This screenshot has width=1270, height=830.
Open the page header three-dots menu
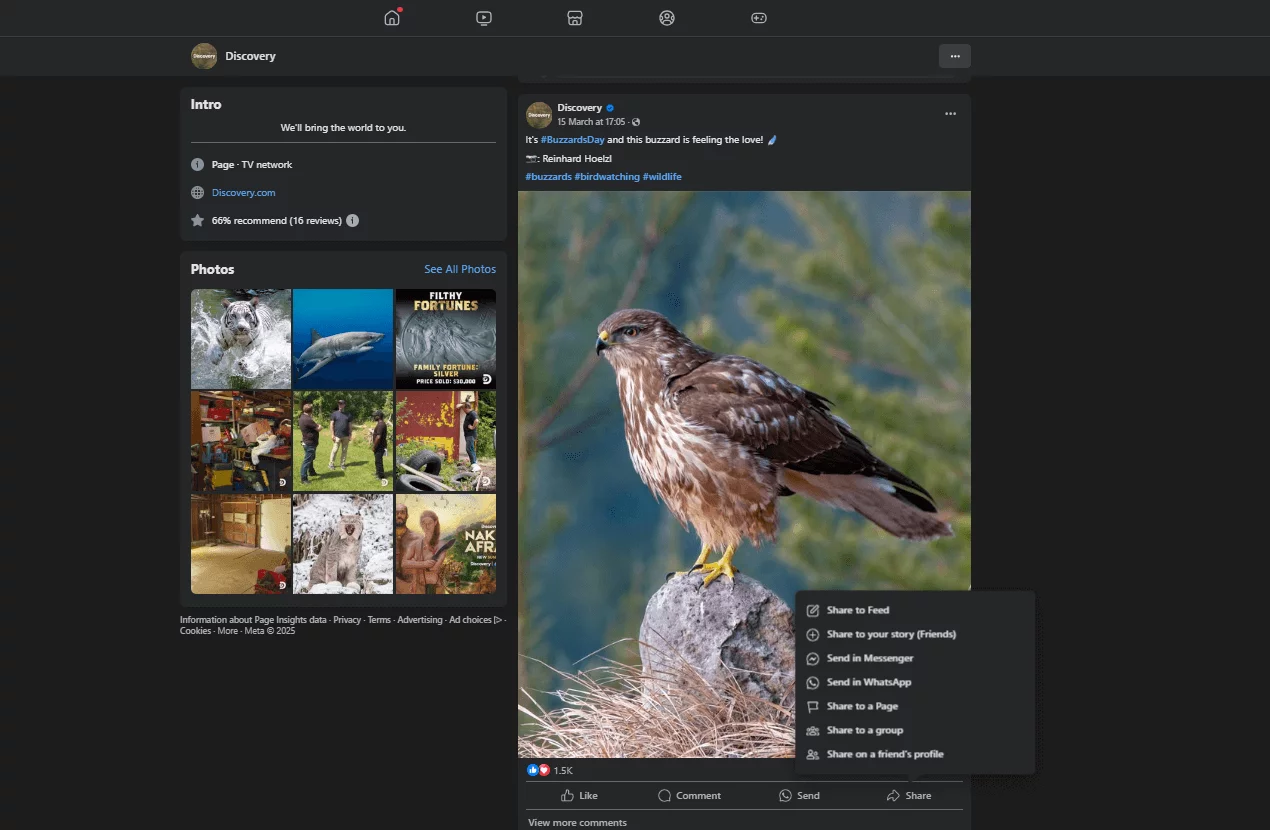pyautogui.click(x=955, y=56)
